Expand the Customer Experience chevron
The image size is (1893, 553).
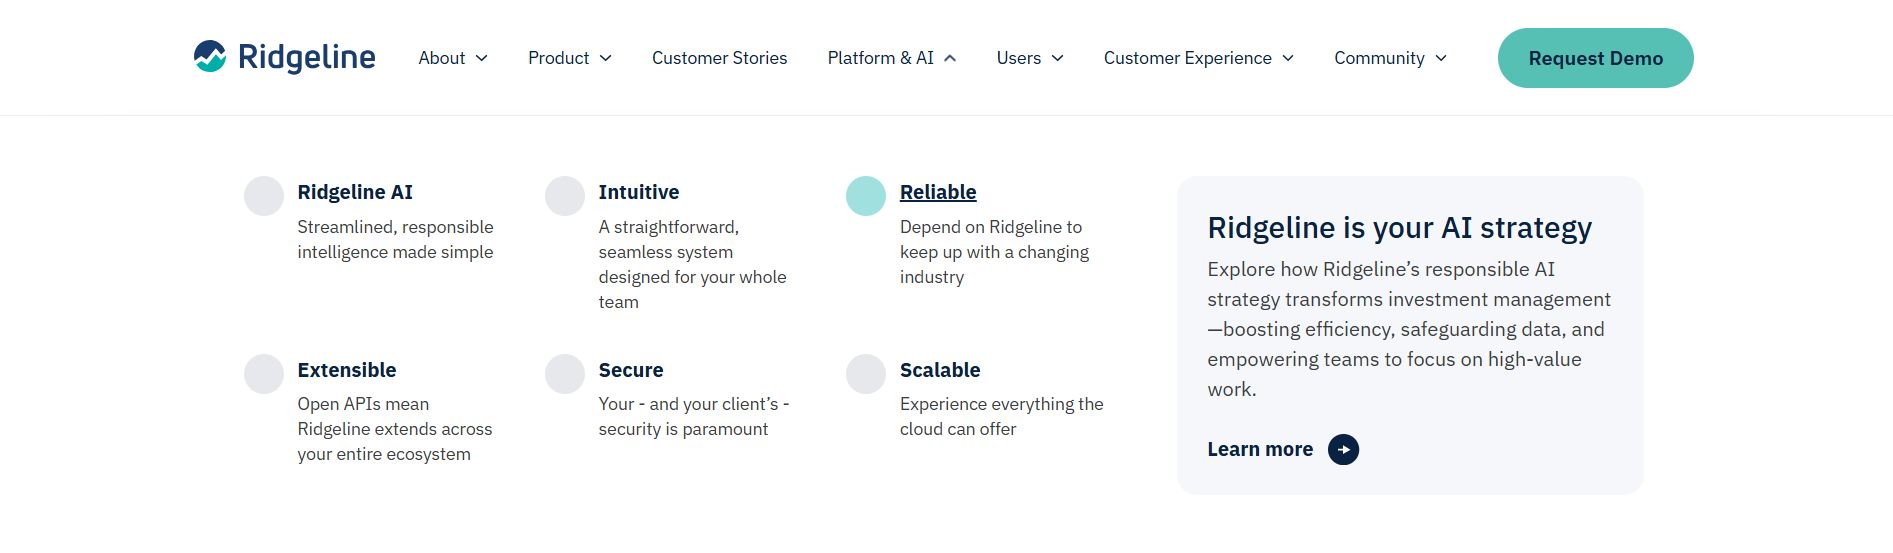tap(1288, 58)
